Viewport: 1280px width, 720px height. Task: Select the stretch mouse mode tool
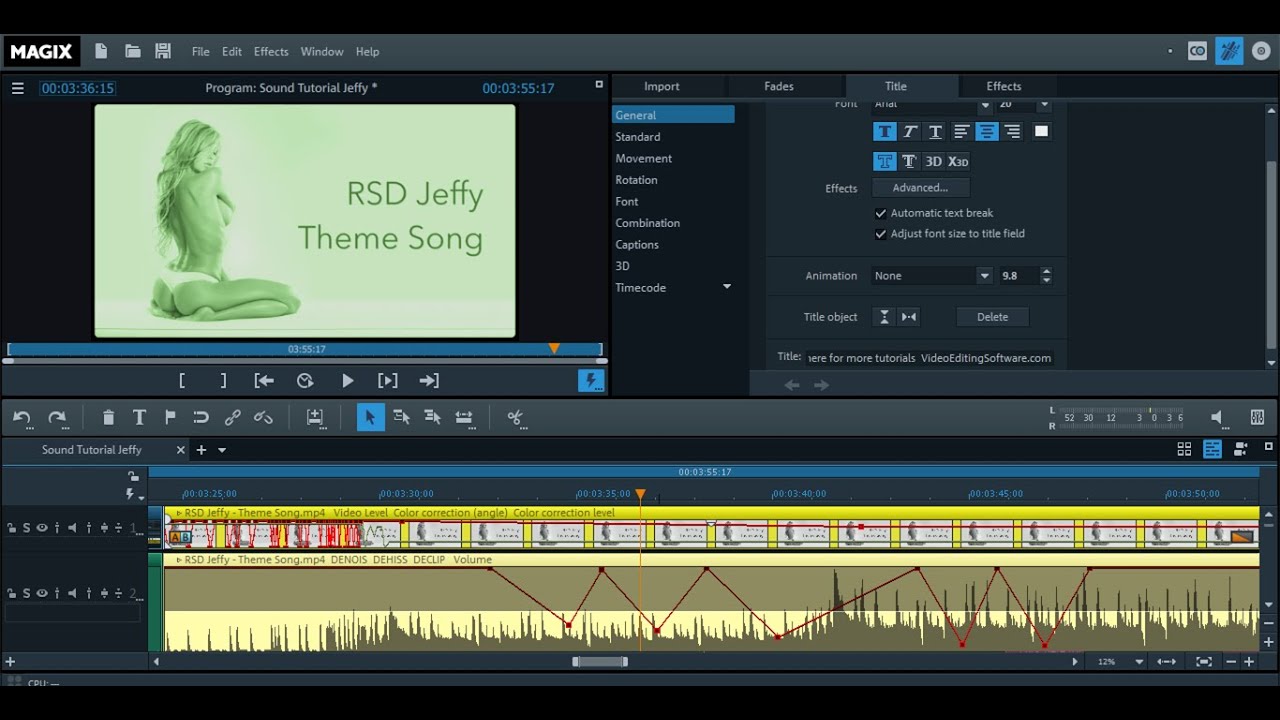pyautogui.click(x=464, y=418)
